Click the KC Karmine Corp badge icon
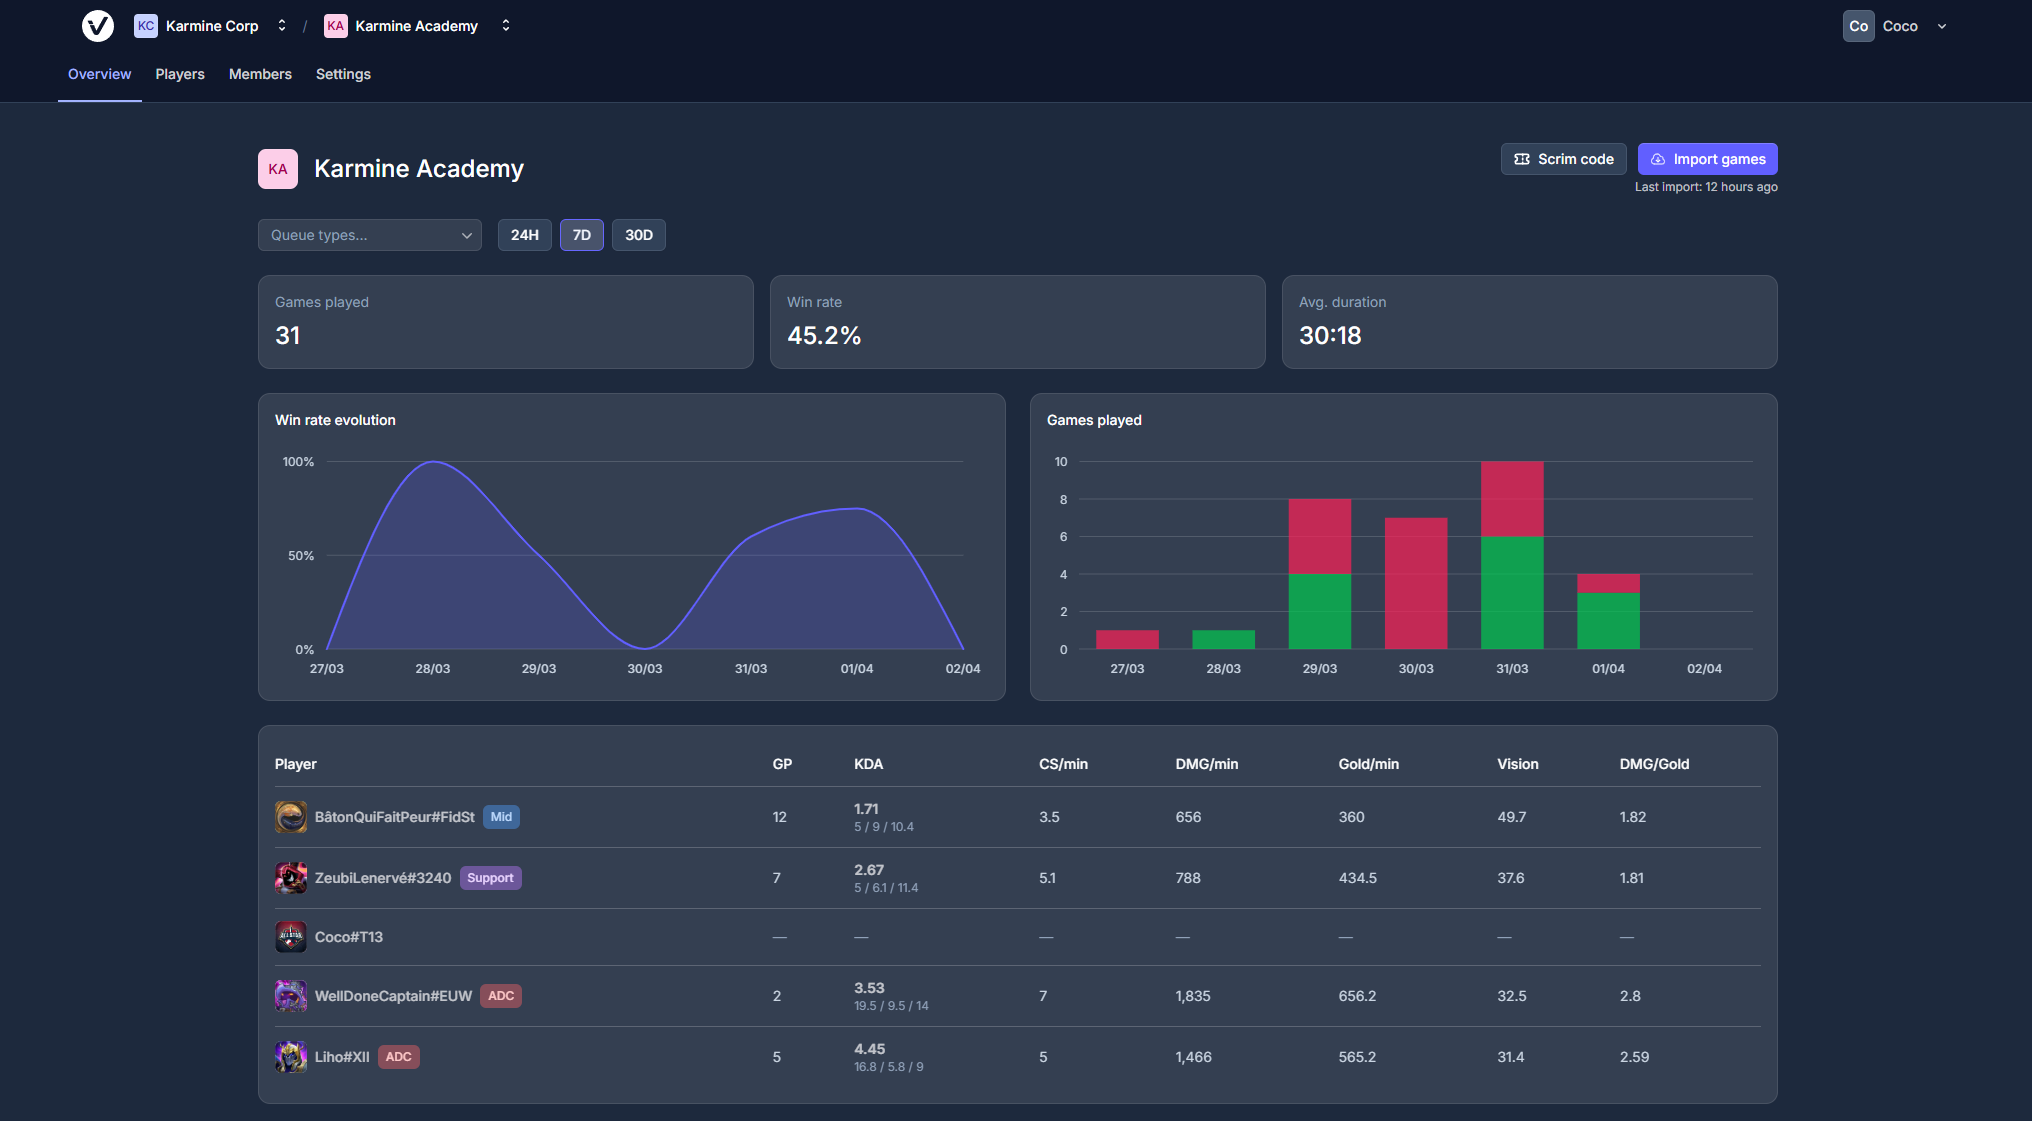The height and width of the screenshot is (1121, 2032). 146,25
